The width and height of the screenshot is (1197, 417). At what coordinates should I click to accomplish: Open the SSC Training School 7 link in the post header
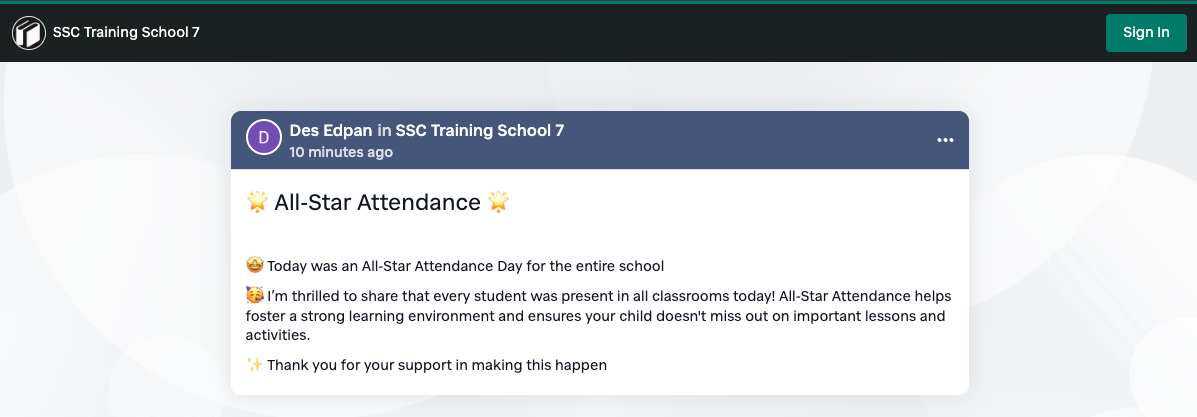pyautogui.click(x=480, y=131)
